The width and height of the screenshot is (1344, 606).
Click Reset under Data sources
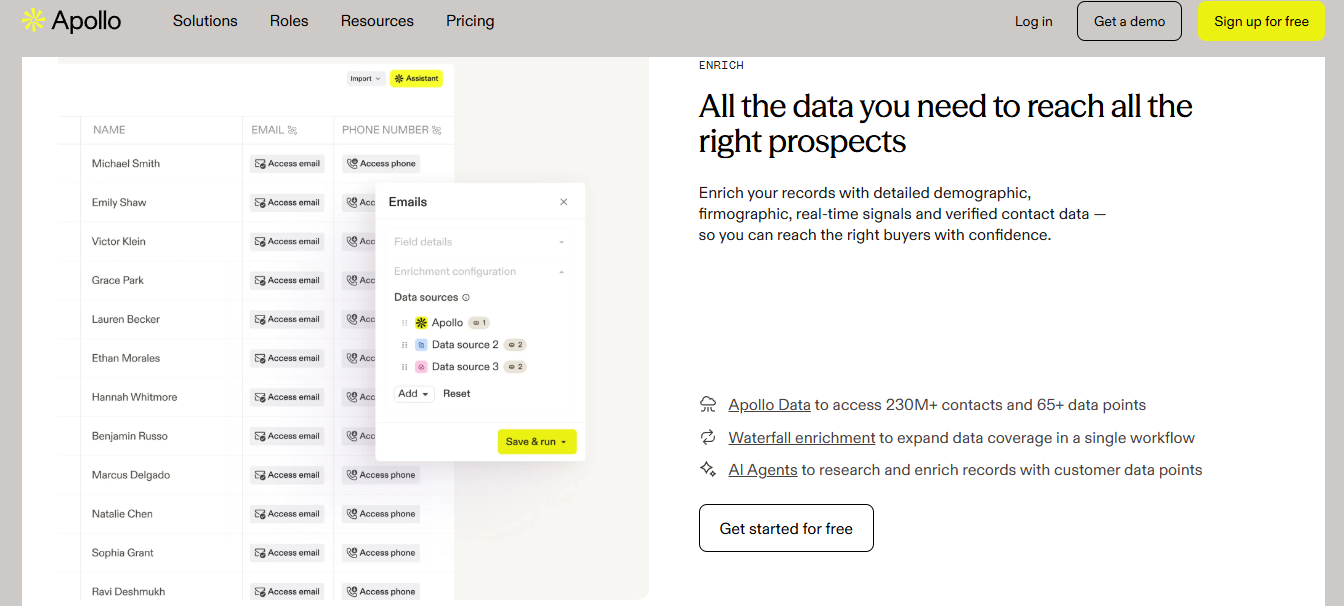click(457, 394)
